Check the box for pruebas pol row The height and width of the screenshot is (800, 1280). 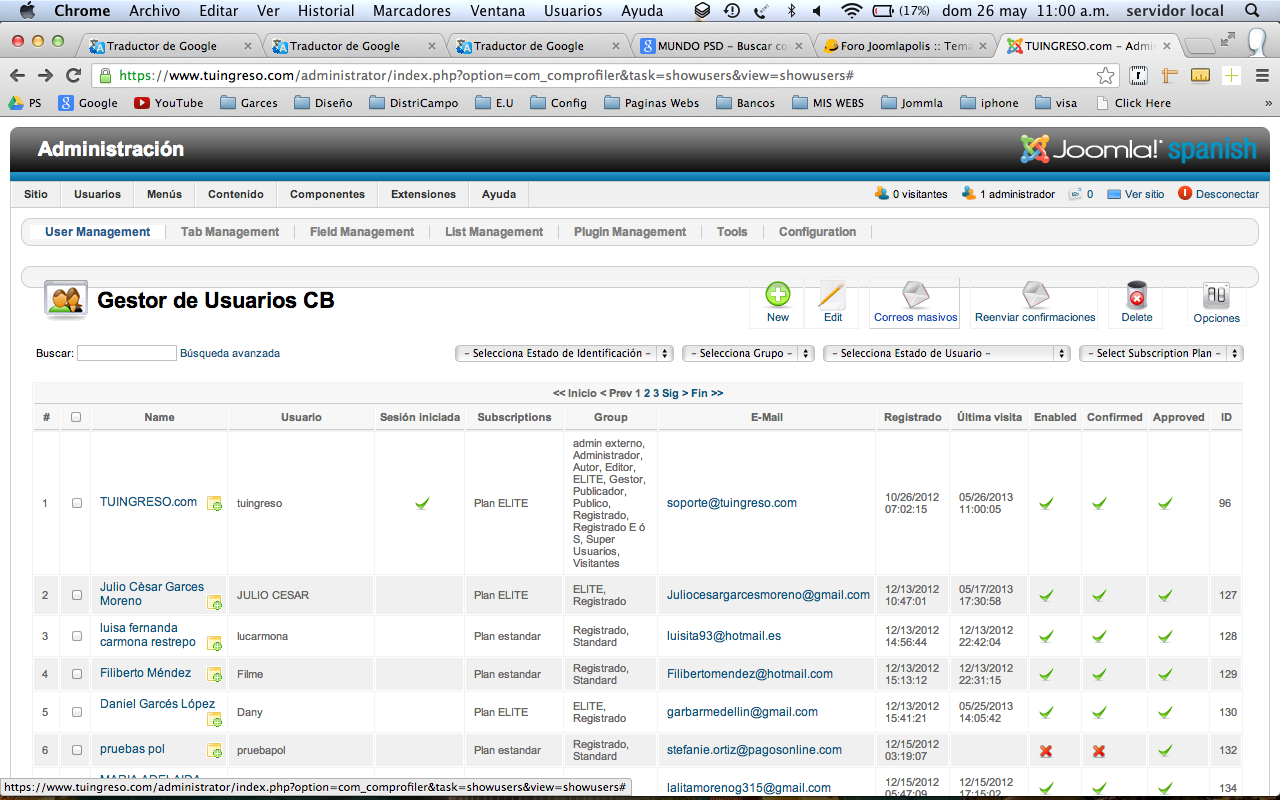click(77, 750)
